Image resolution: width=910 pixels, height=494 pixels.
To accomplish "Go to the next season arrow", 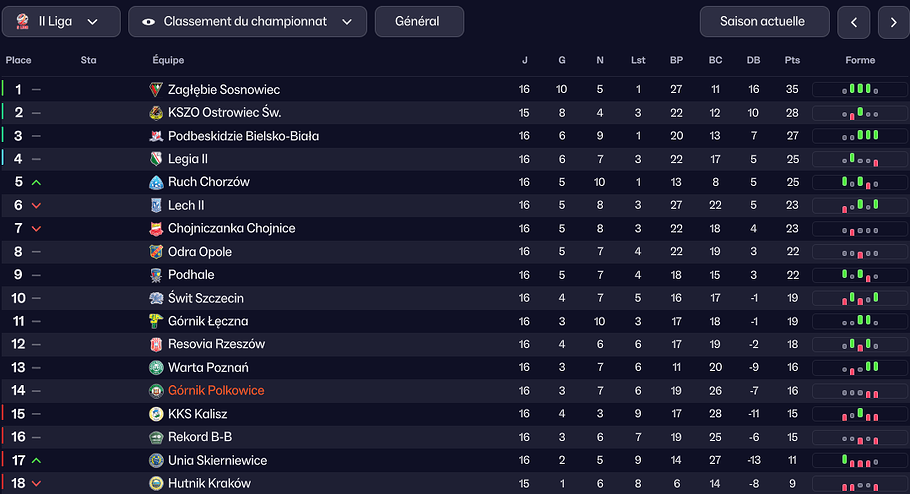I will tap(893, 21).
